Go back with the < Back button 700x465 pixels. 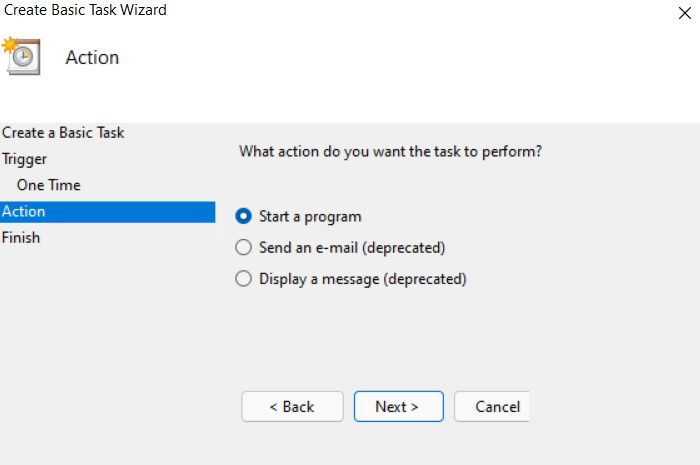292,407
